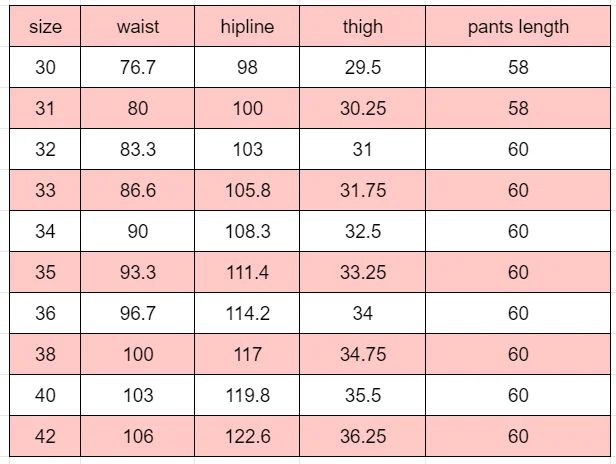Click hipline value 122.6

click(x=247, y=437)
